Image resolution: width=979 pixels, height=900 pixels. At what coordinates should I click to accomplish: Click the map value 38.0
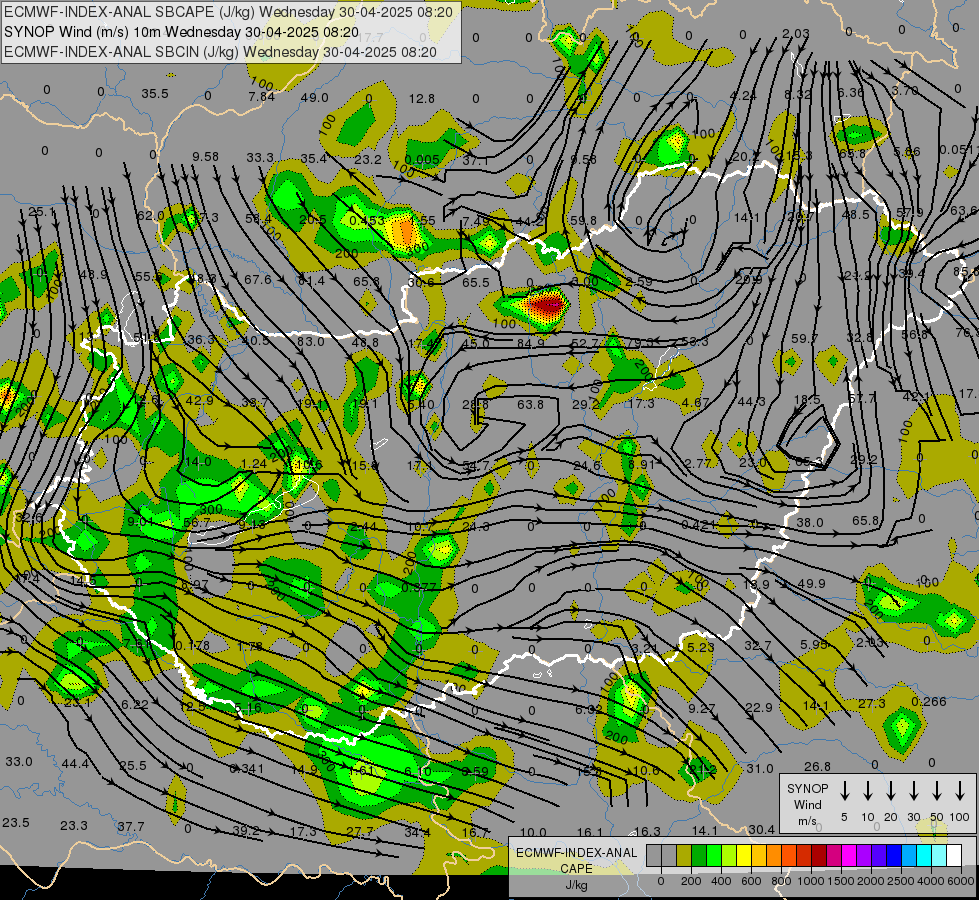(810, 522)
